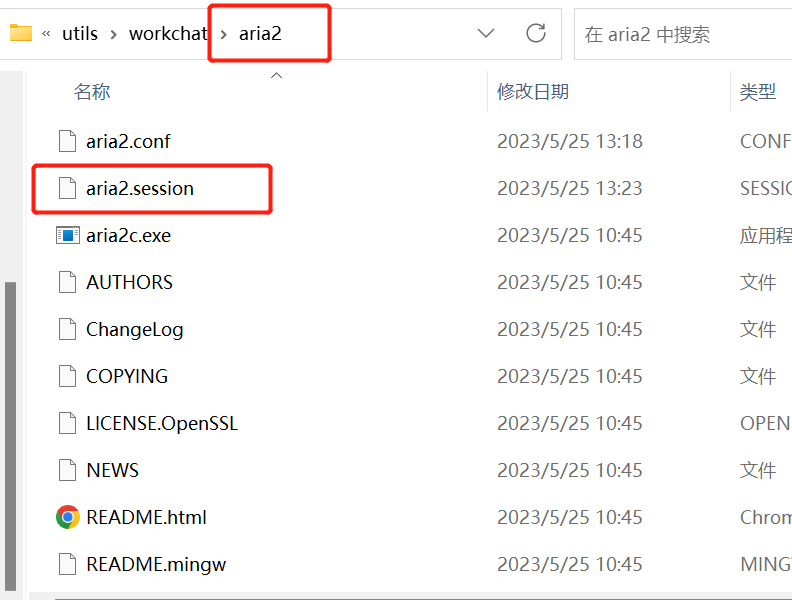This screenshot has width=792, height=600.
Task: Click the Chrome icon of README.html
Action: pyautogui.click(x=68, y=517)
